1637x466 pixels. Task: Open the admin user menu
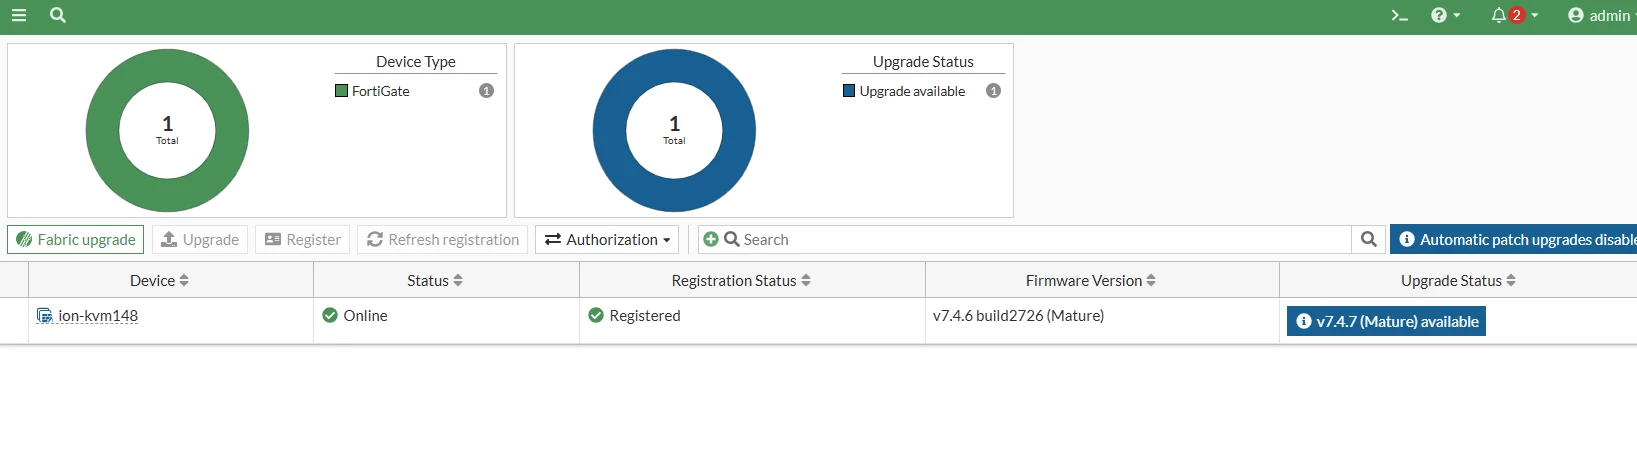pyautogui.click(x=1601, y=15)
